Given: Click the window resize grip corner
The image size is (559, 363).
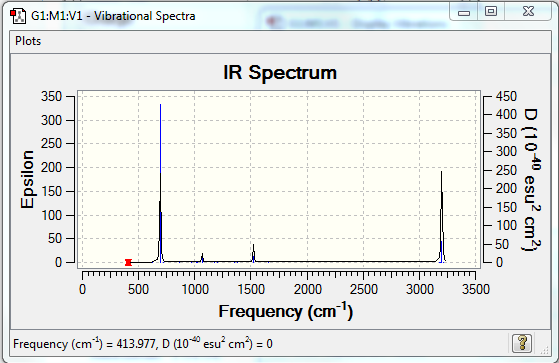Looking at the screenshot, I should pyautogui.click(x=544, y=351).
